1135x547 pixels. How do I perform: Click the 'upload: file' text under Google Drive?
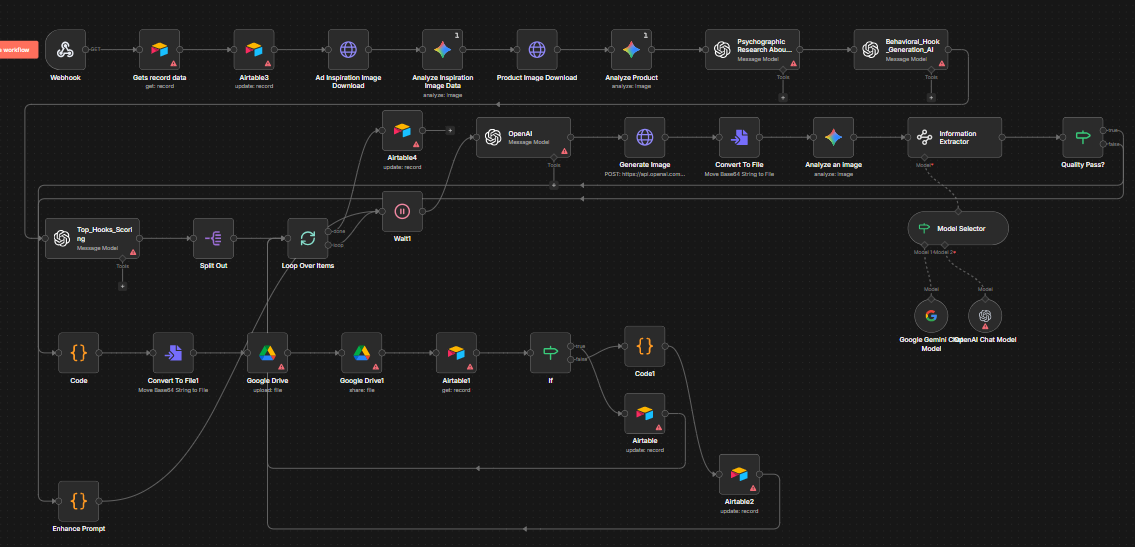268,389
